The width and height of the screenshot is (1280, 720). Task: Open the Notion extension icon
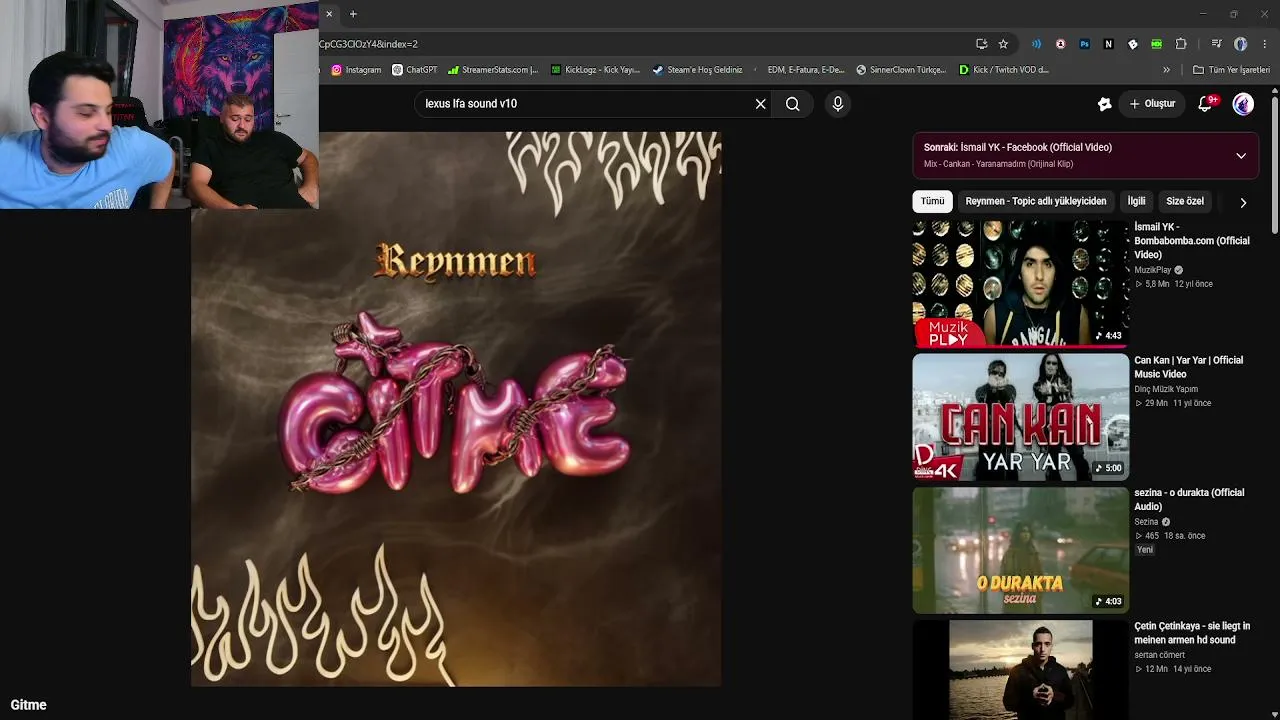1108,44
